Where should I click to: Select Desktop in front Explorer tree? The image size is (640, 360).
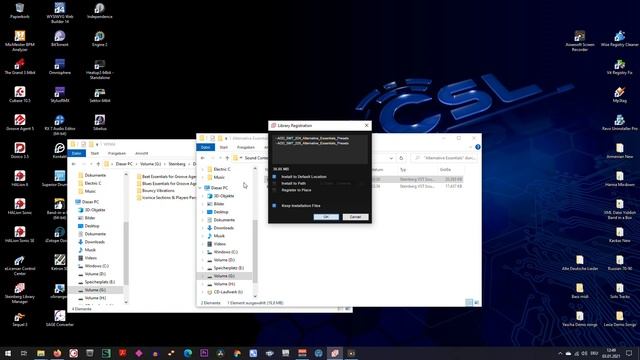click(221, 212)
